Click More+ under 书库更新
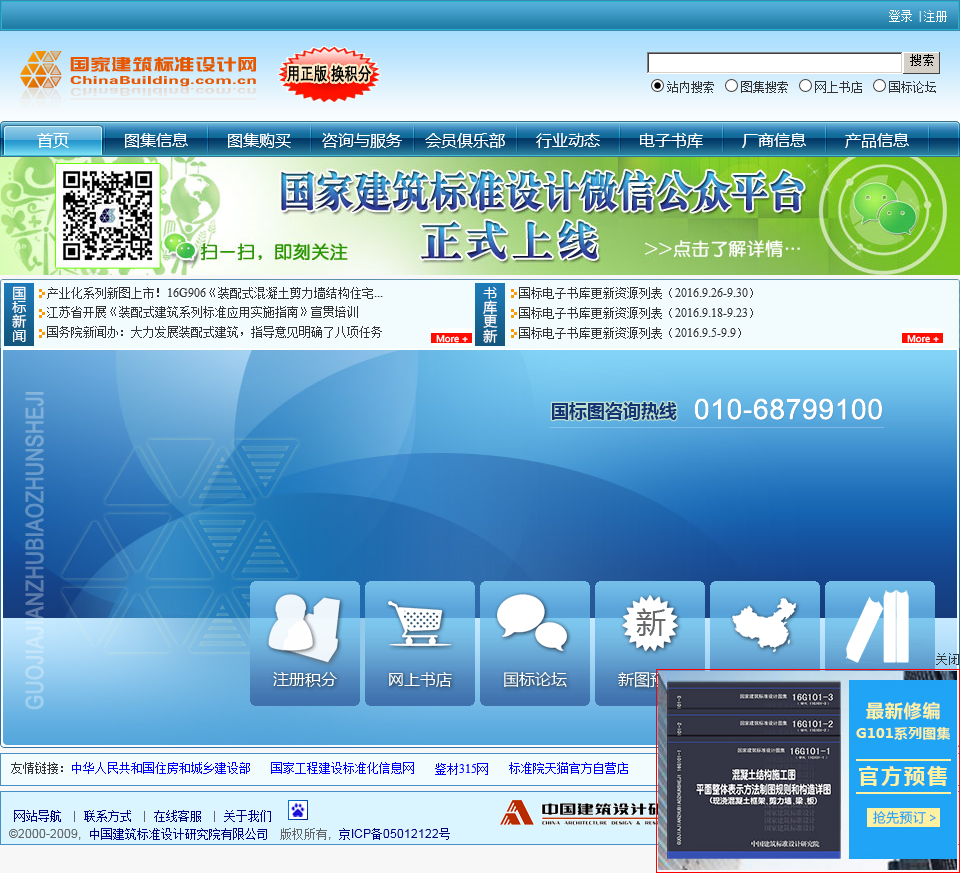 point(922,339)
